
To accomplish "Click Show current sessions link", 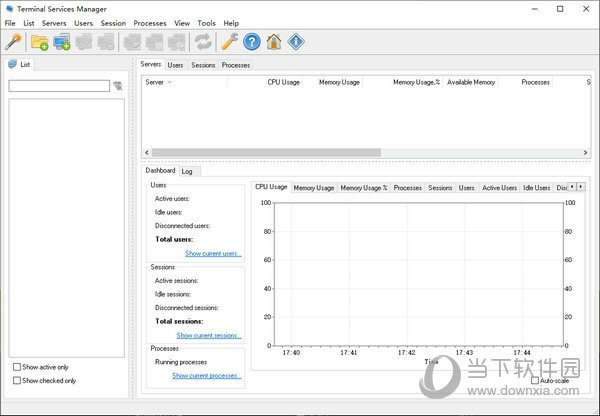I will point(209,335).
